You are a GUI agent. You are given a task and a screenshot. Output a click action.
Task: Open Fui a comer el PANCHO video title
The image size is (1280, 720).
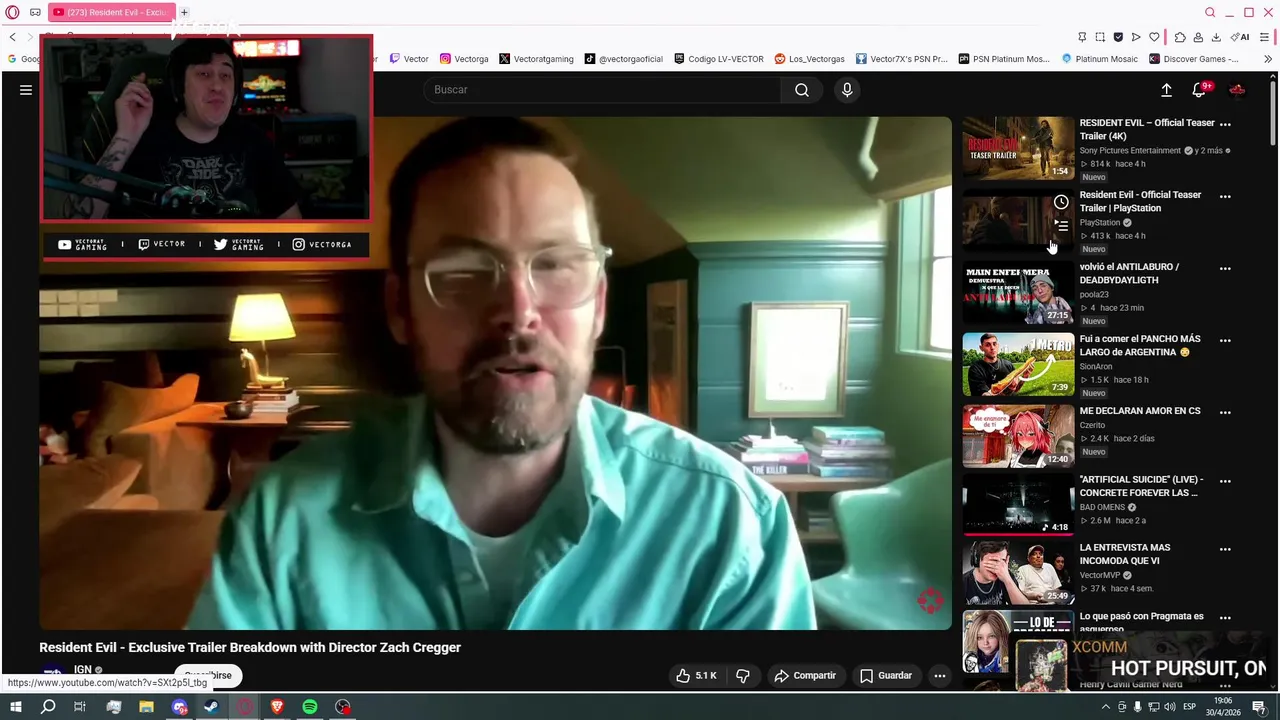[1141, 345]
